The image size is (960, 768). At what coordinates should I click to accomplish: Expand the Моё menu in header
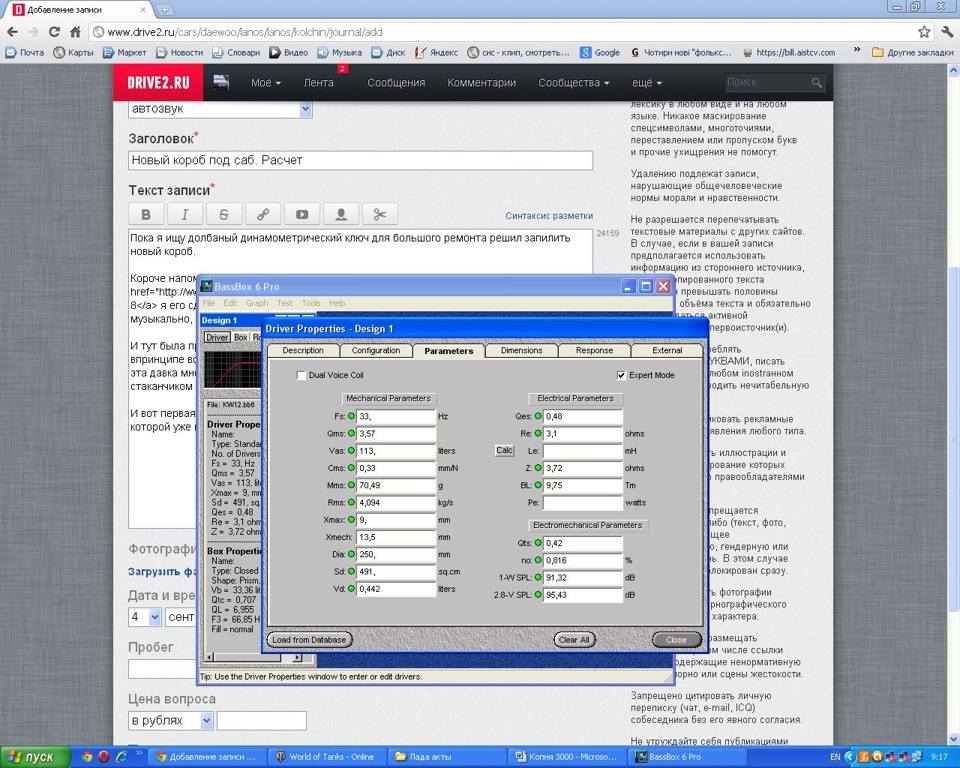pos(266,83)
